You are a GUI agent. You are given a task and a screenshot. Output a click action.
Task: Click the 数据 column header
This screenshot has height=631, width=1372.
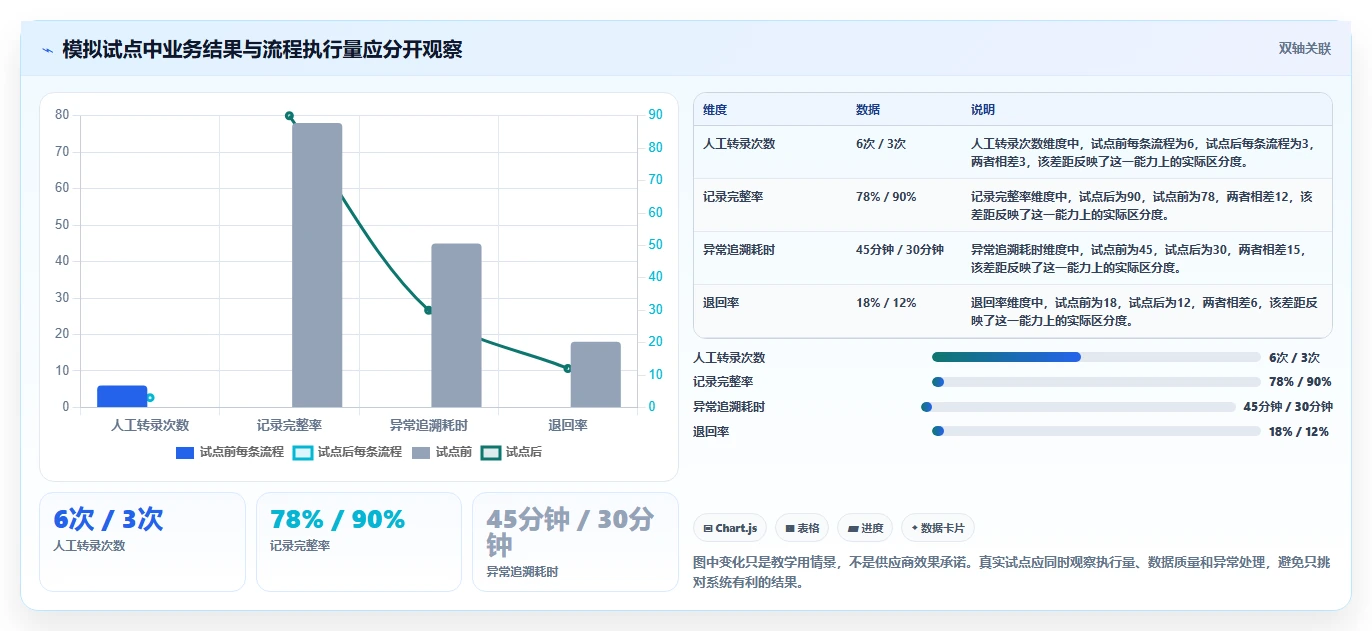point(868,110)
